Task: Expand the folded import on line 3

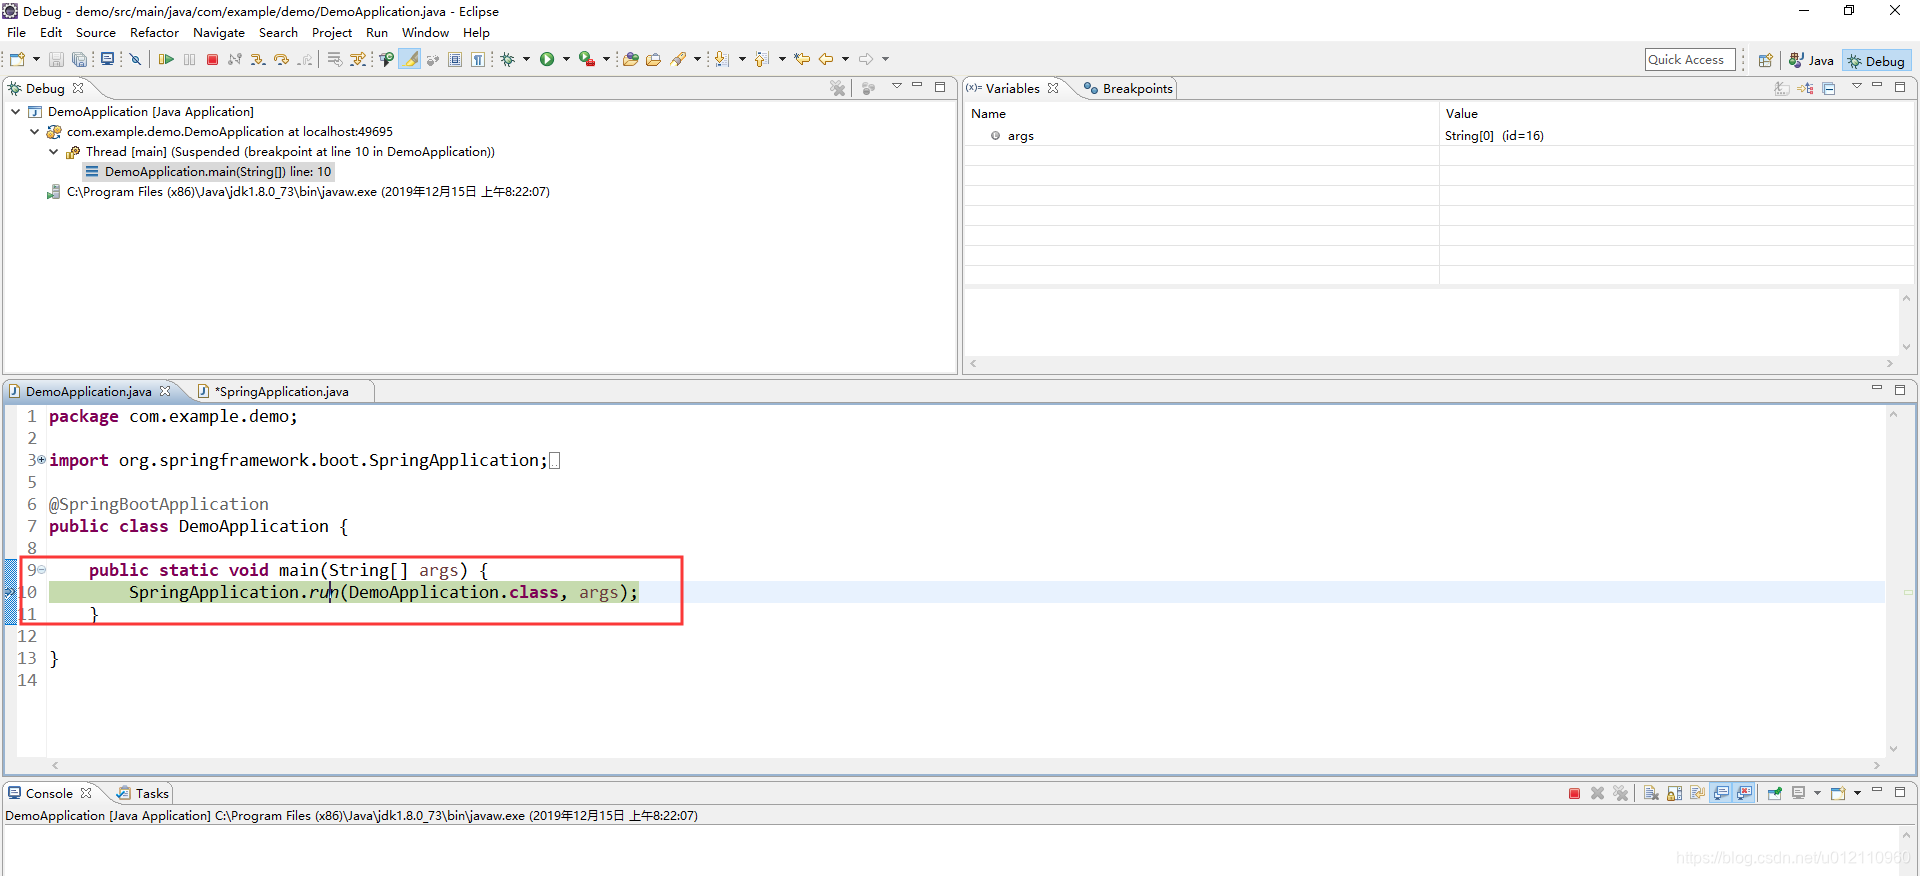Action: point(41,460)
